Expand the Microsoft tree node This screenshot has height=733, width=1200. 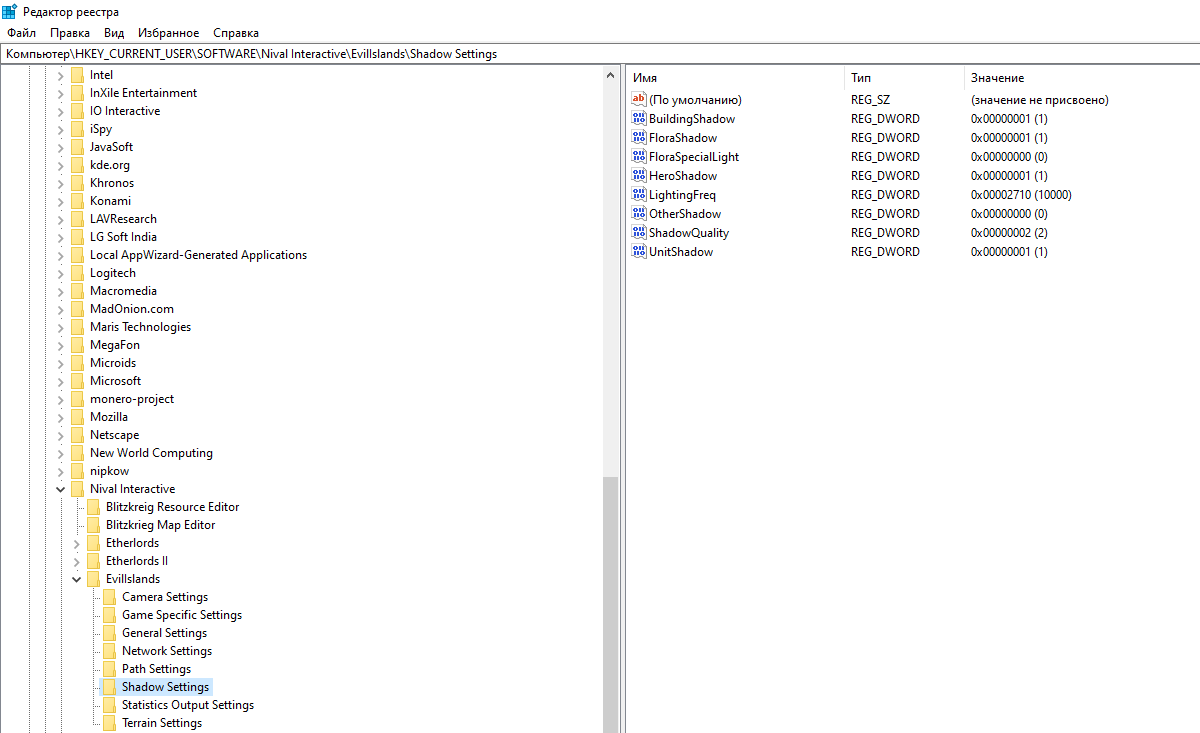coord(61,381)
